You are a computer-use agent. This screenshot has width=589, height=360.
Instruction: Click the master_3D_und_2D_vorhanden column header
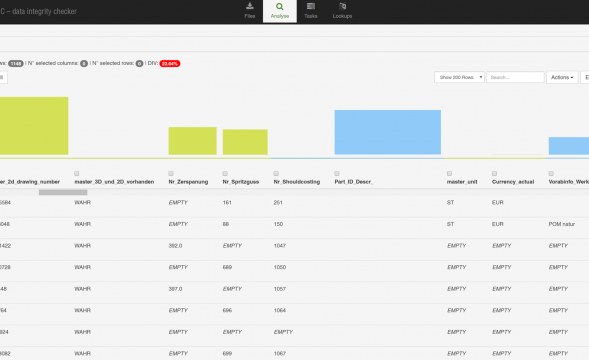(x=114, y=182)
